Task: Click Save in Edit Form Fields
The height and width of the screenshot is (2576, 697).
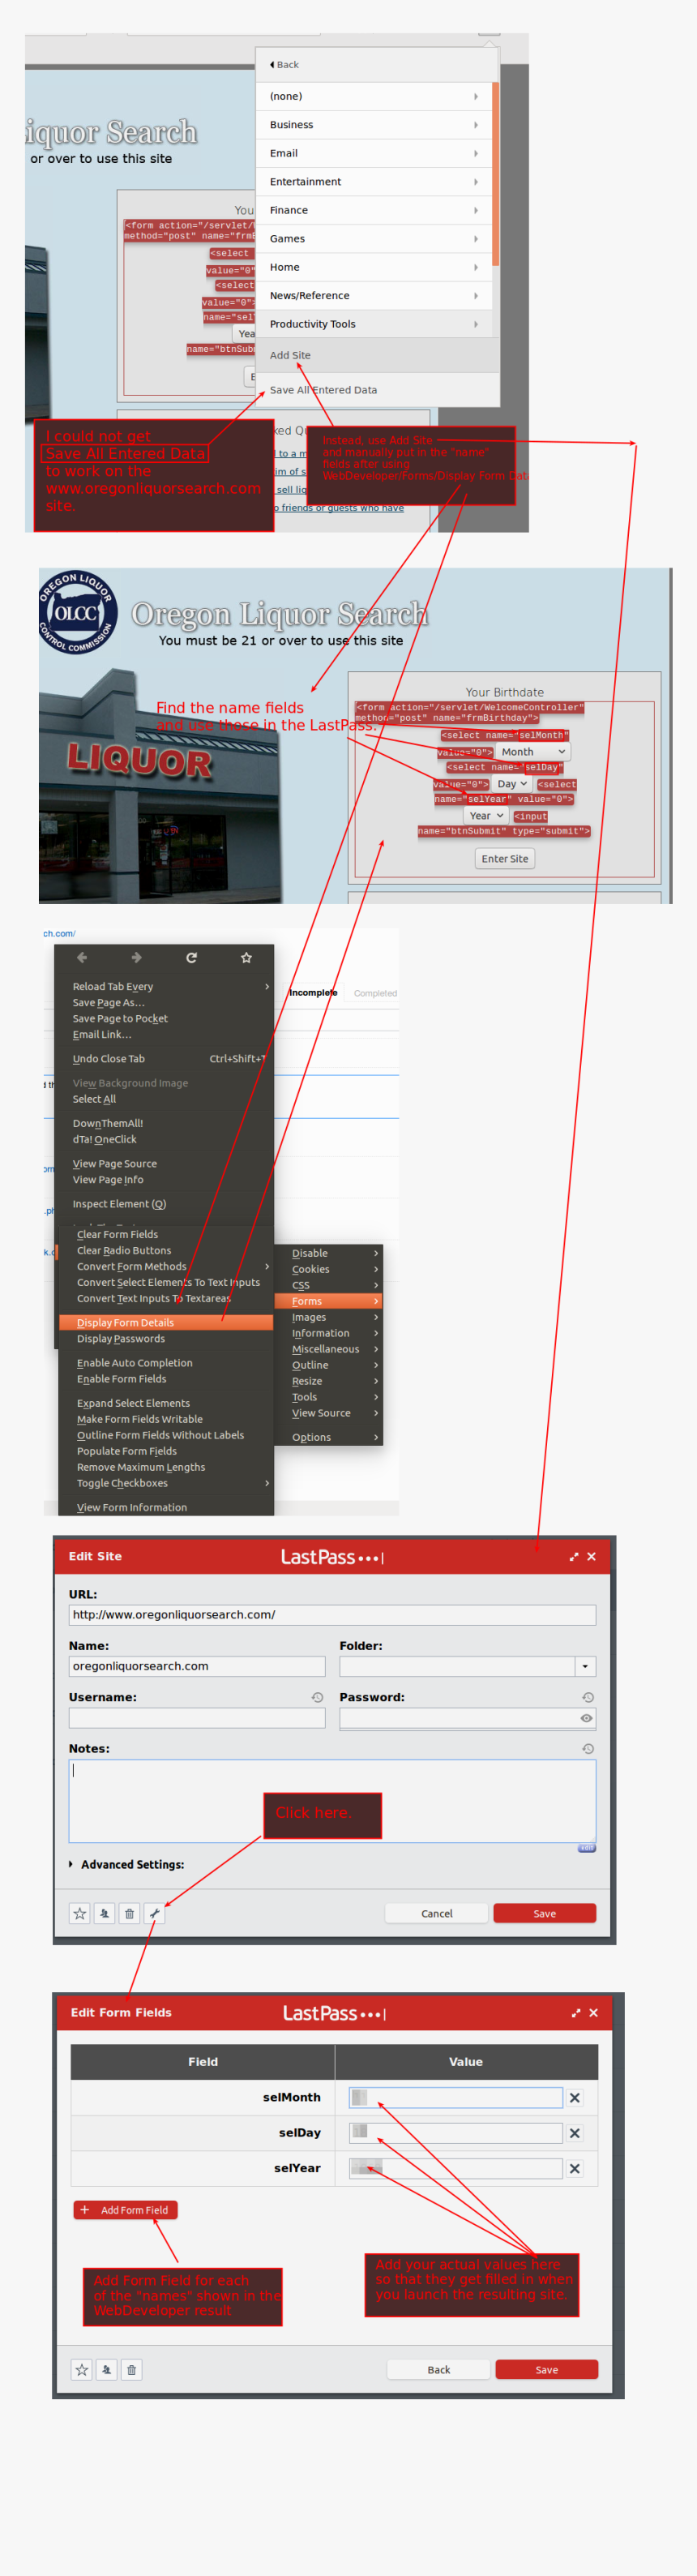Action: 547,2370
